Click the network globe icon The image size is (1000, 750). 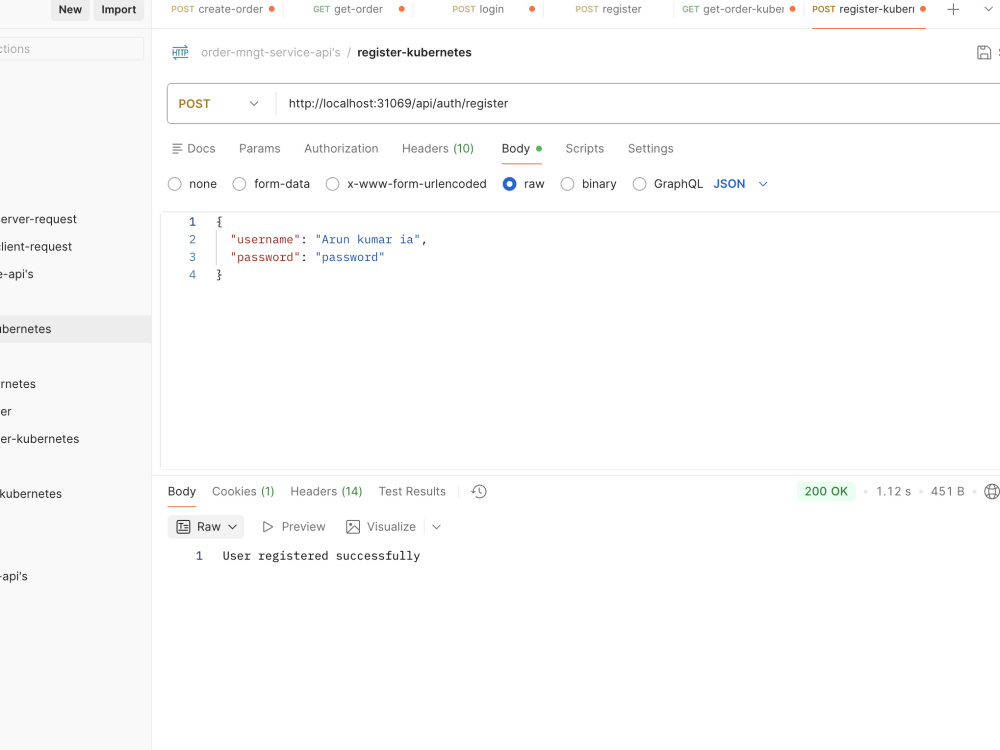[x=992, y=491]
